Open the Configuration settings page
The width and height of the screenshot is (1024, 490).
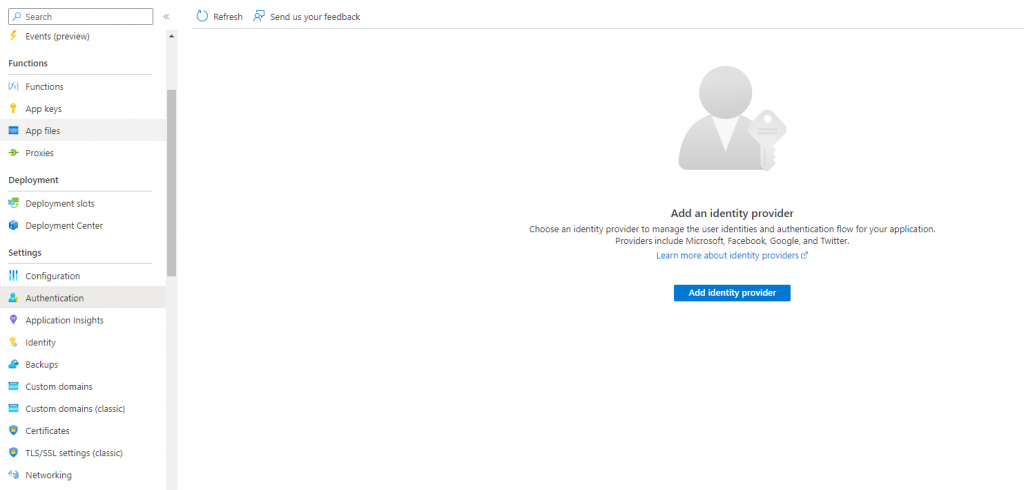coord(52,276)
